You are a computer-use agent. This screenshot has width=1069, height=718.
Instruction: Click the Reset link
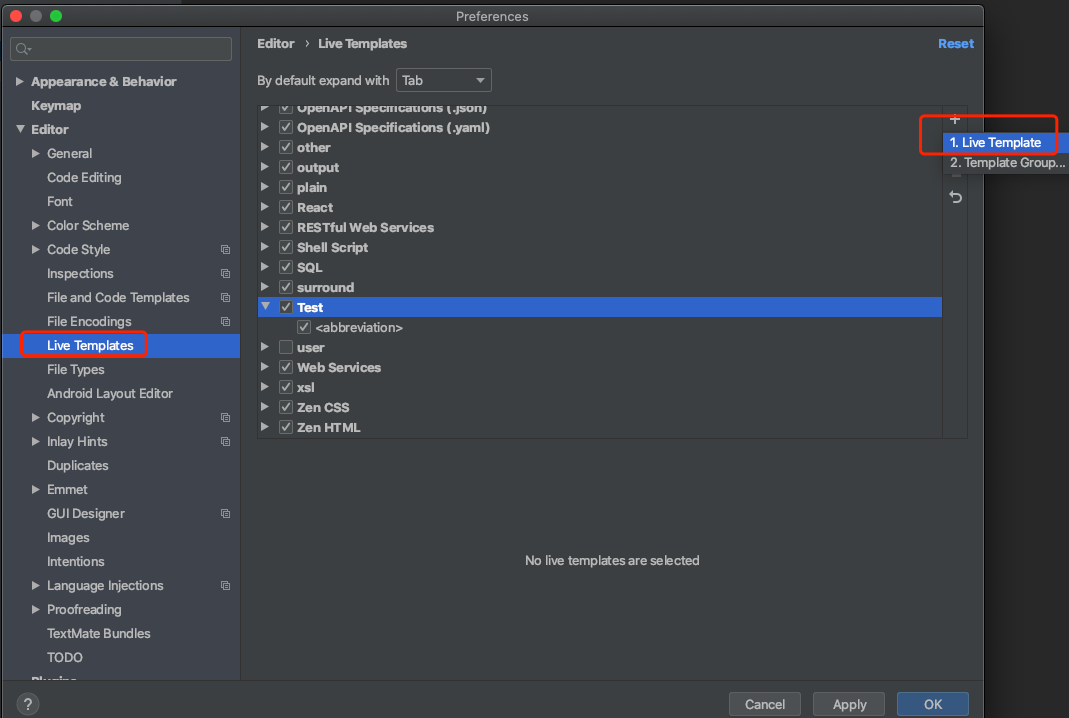point(956,44)
